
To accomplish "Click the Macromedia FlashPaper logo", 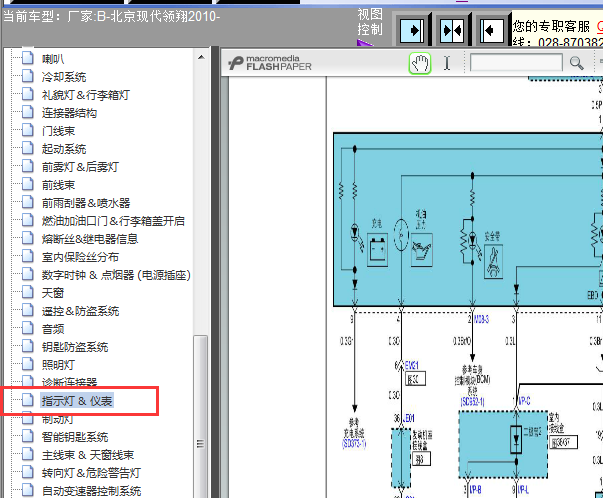I will 270,63.
